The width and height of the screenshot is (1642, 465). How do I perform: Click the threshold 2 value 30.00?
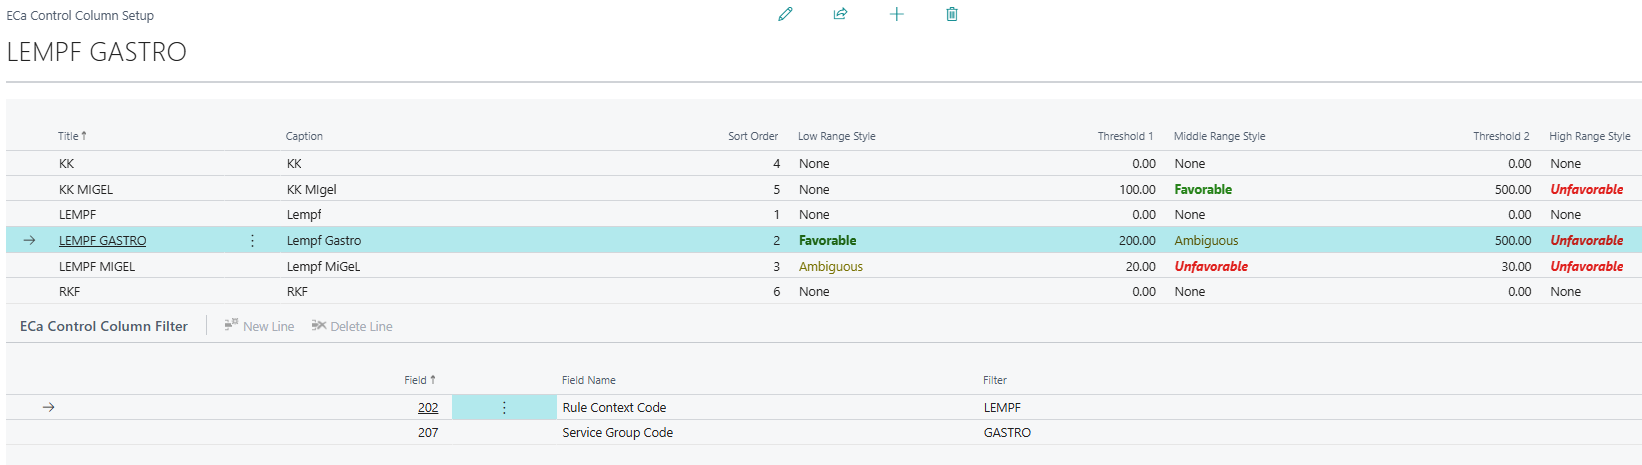tap(1516, 267)
